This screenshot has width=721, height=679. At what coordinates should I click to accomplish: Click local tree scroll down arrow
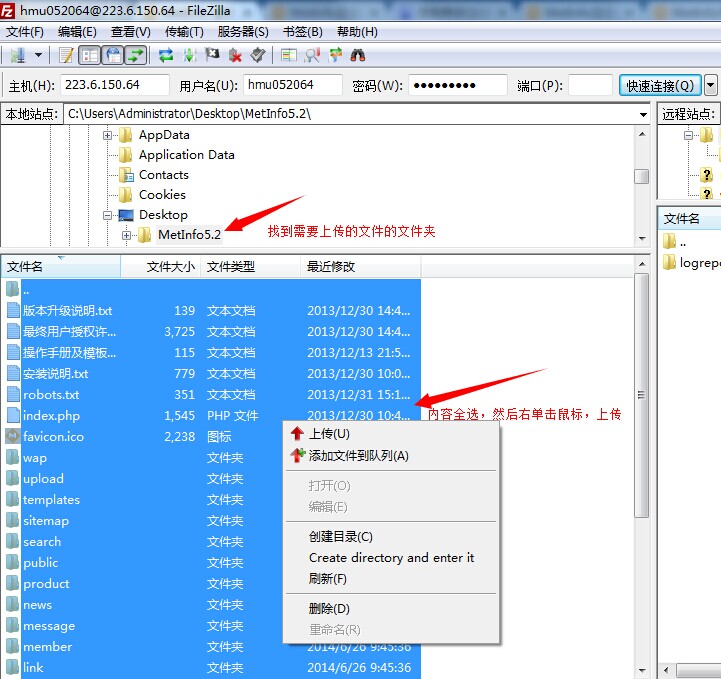(x=642, y=239)
